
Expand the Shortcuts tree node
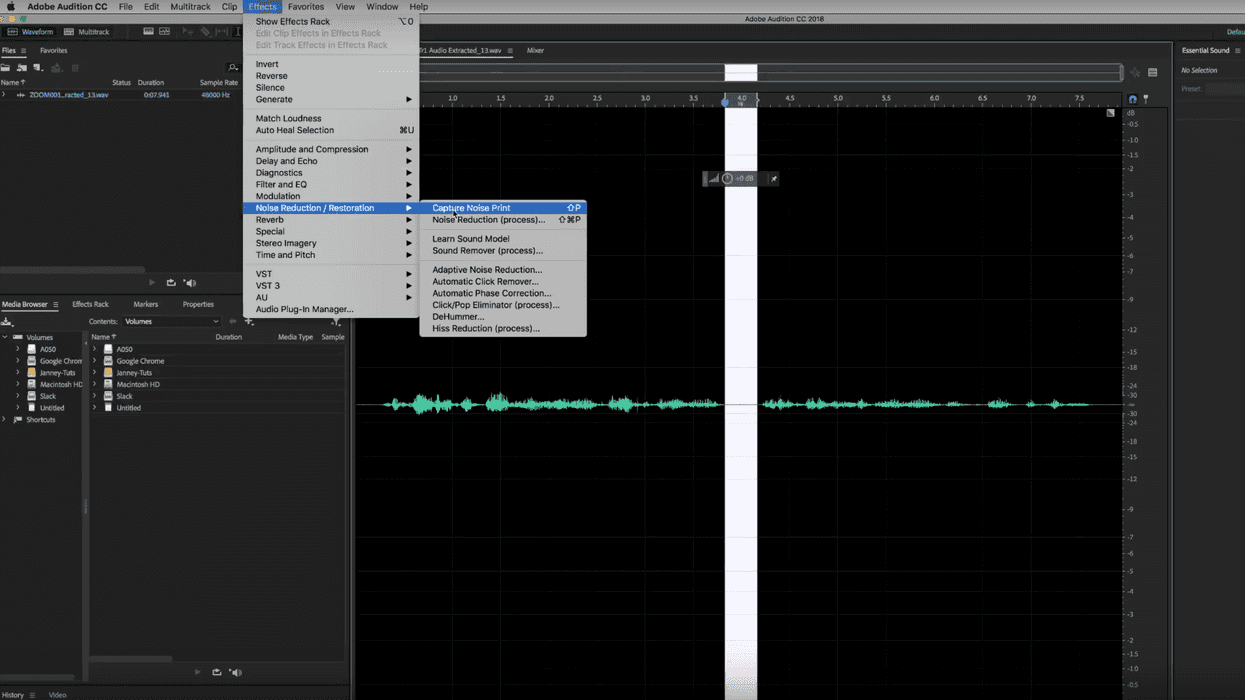pyautogui.click(x=4, y=420)
